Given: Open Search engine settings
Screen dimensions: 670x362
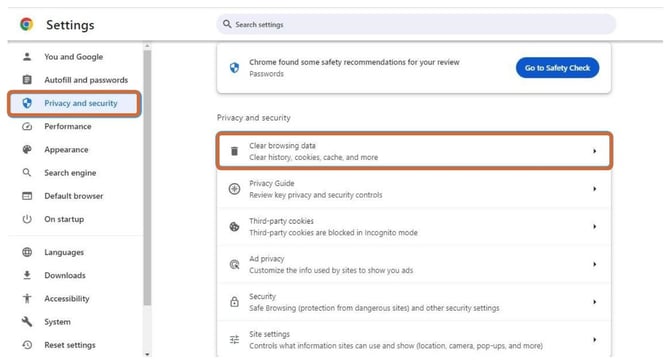Looking at the screenshot, I should tap(70, 173).
